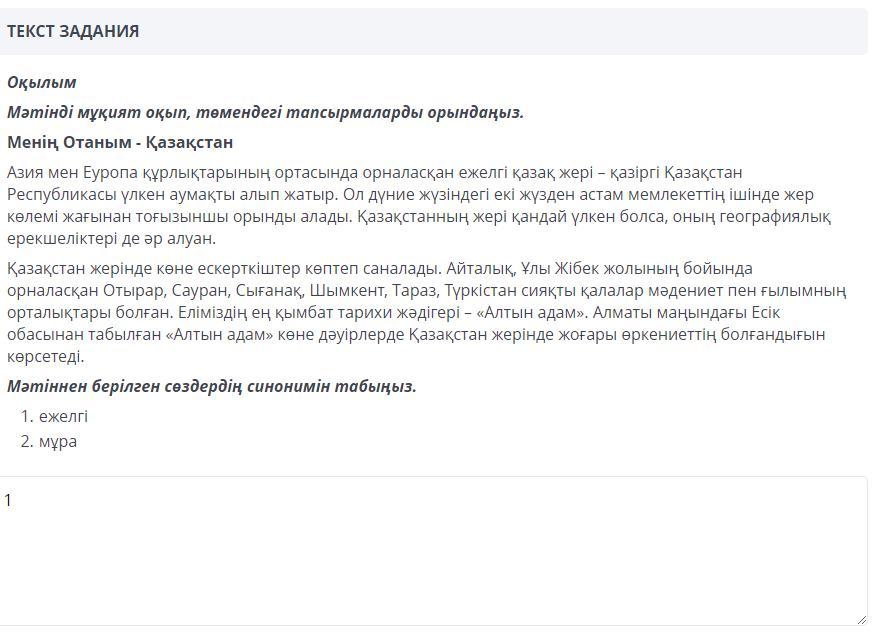Select list item ежелгі
This screenshot has width=873, height=635.
tap(63, 416)
